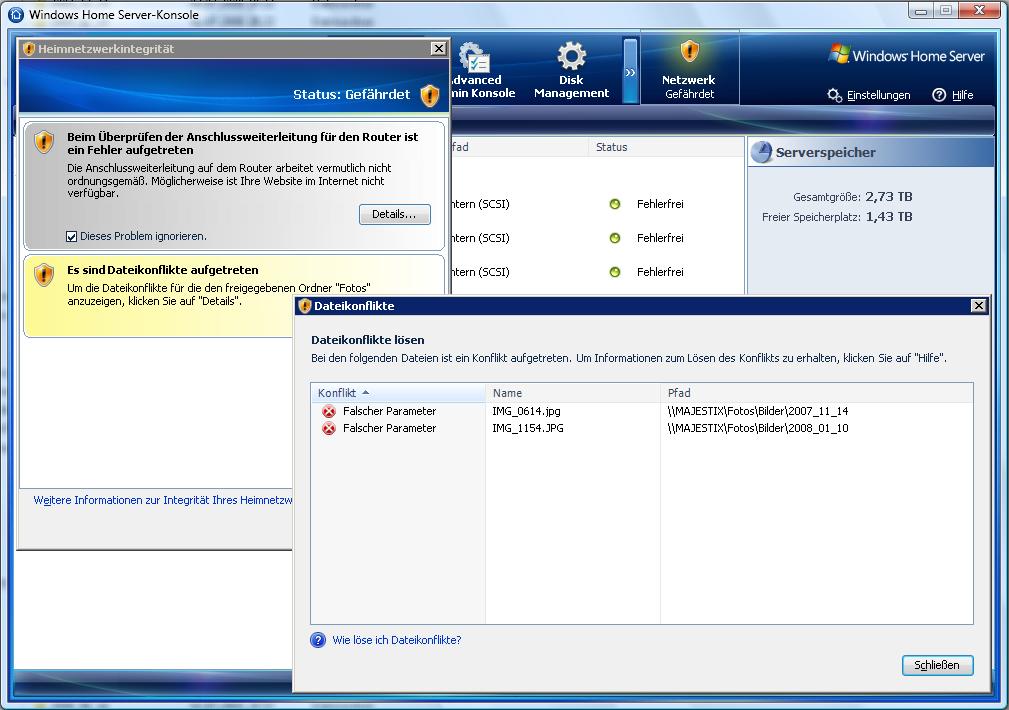Screen dimensions: 1009x710
Task: Click the Netzwerk Gefährdet shield icon
Action: coord(689,51)
